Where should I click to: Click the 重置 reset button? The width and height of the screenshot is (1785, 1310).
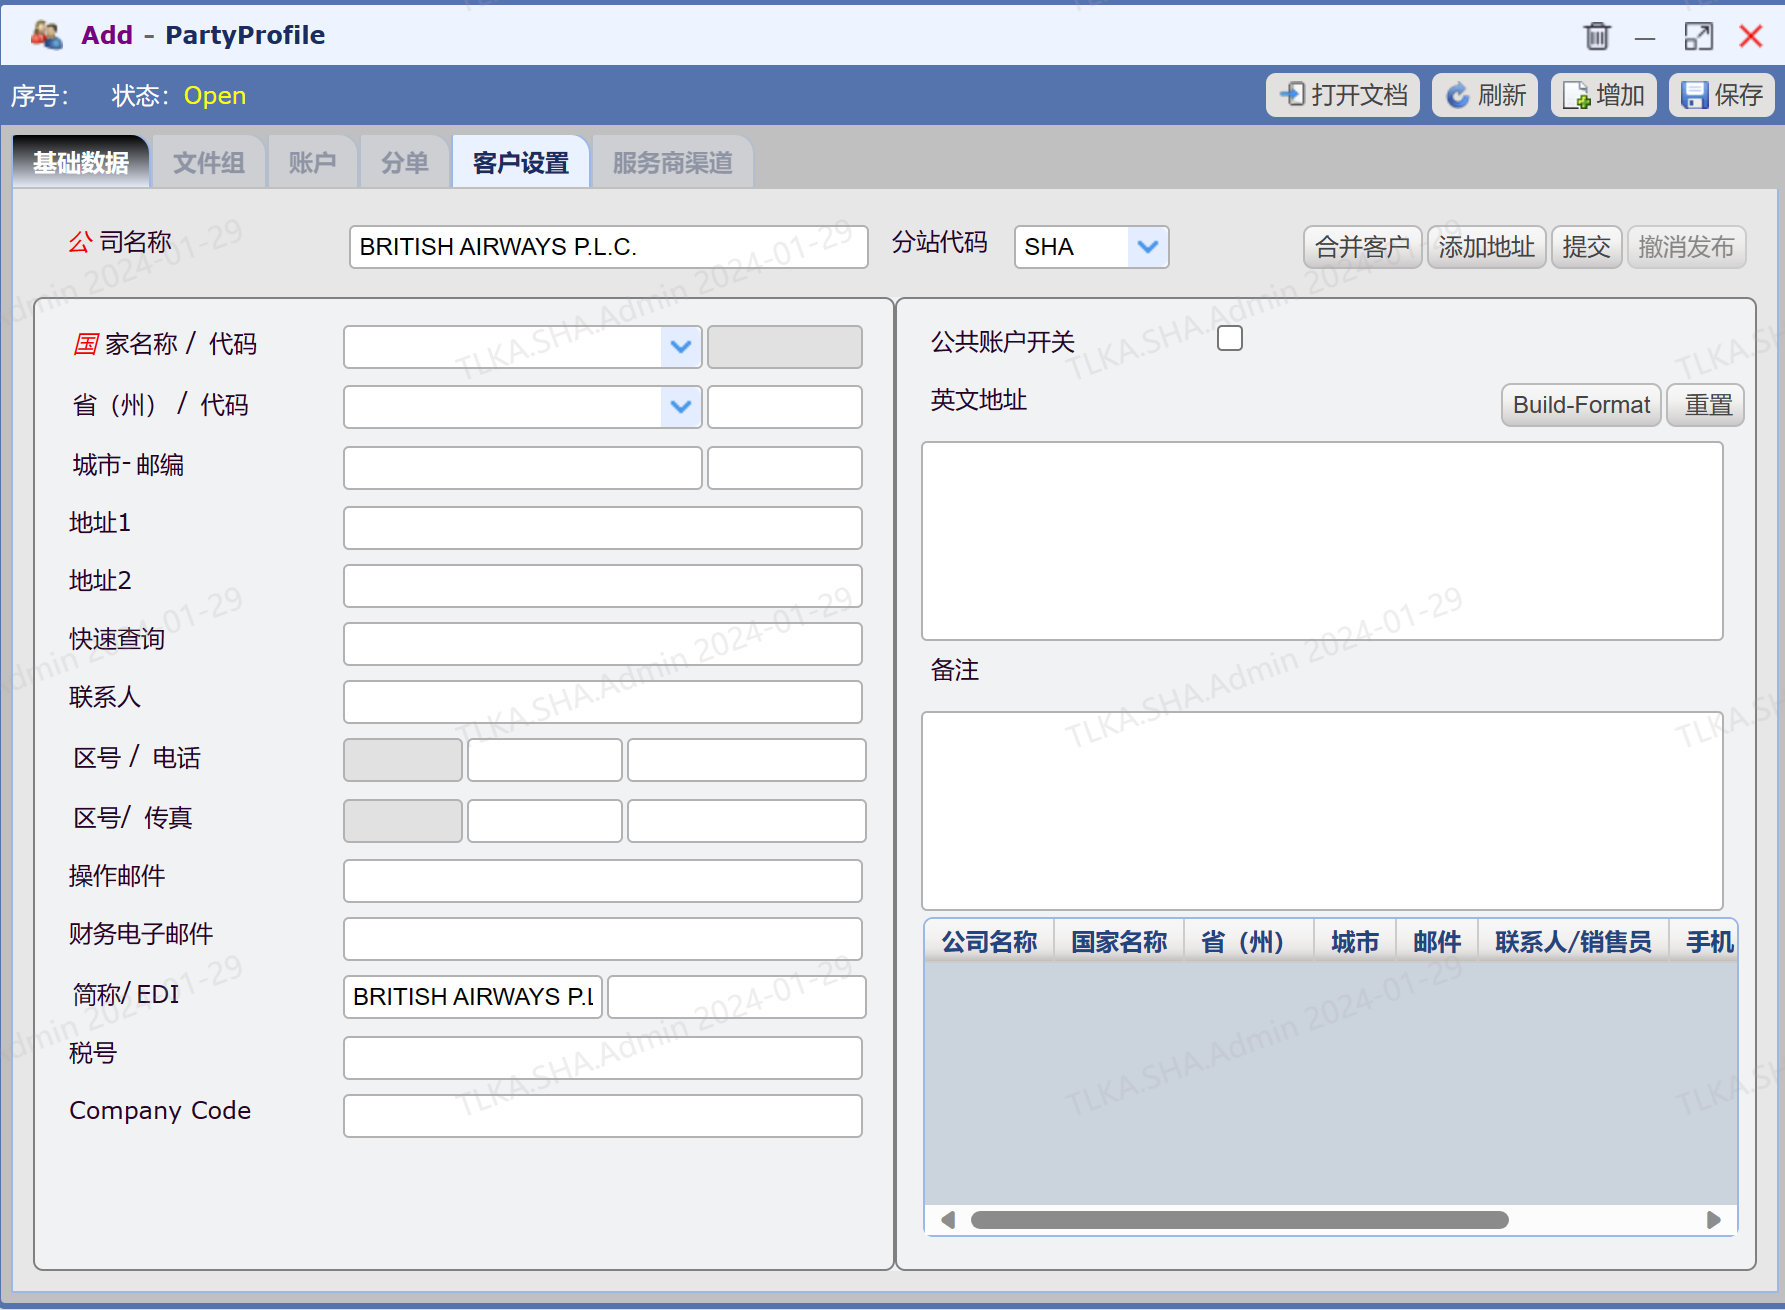pos(1706,405)
